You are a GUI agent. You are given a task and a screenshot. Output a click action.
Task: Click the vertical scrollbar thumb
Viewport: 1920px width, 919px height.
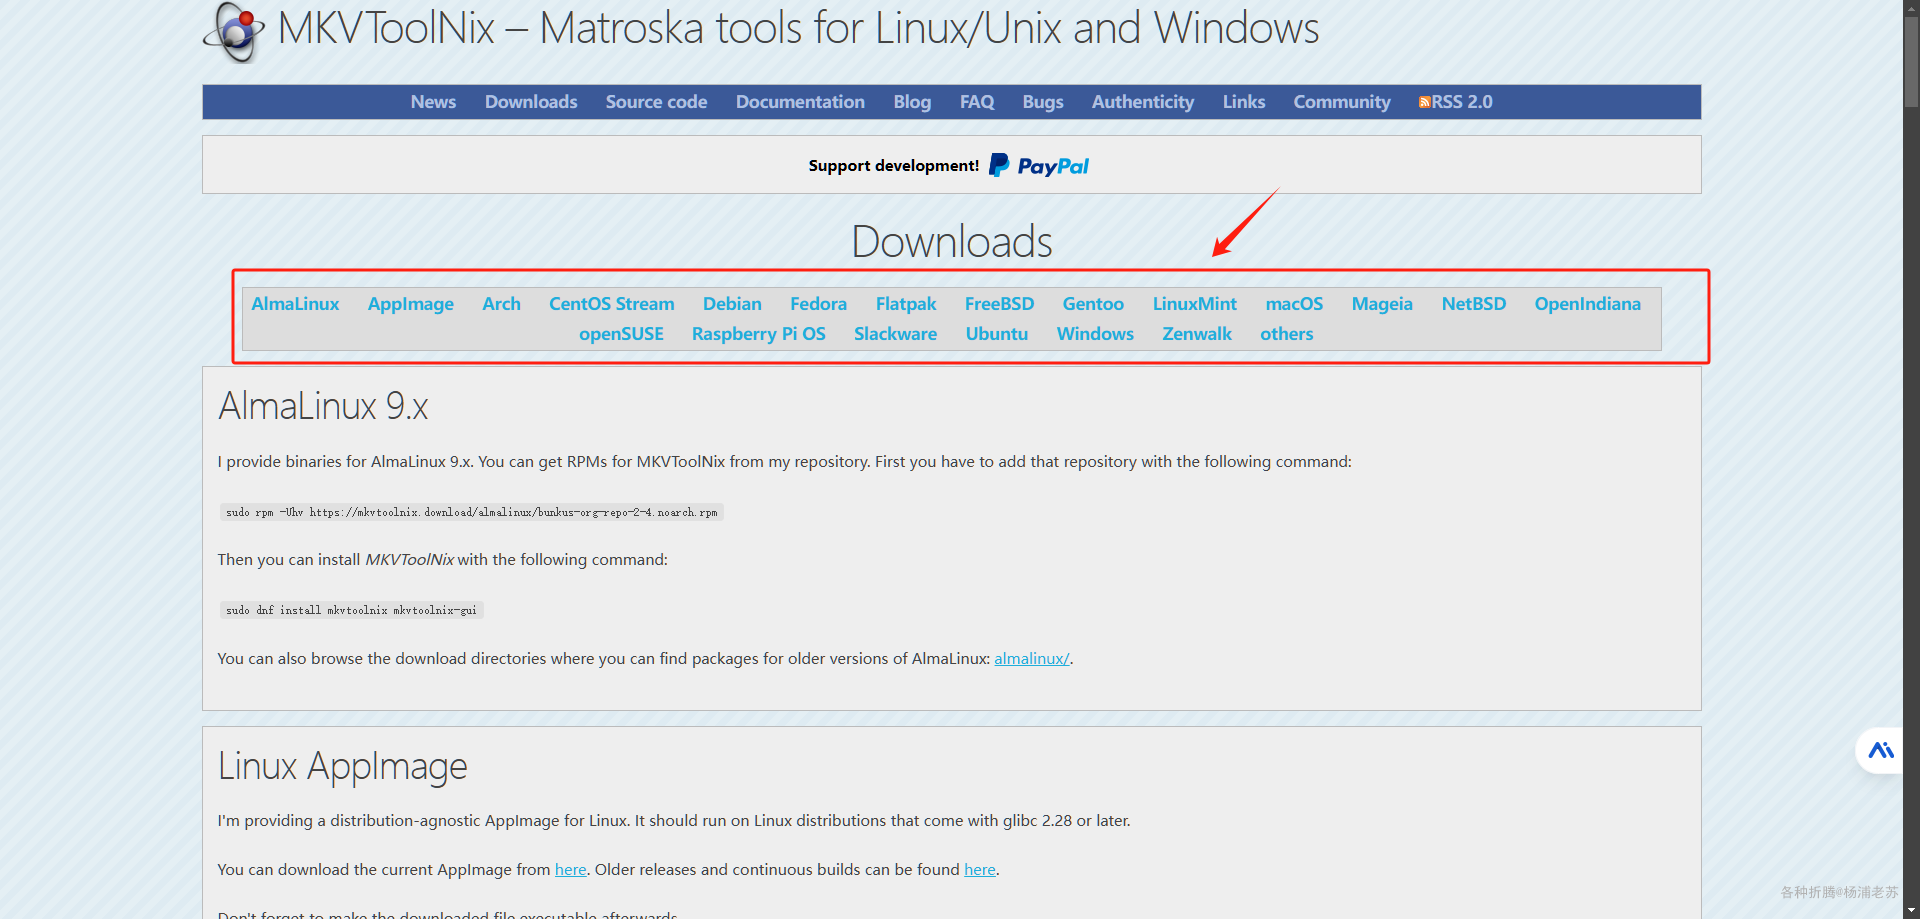coord(1911,60)
